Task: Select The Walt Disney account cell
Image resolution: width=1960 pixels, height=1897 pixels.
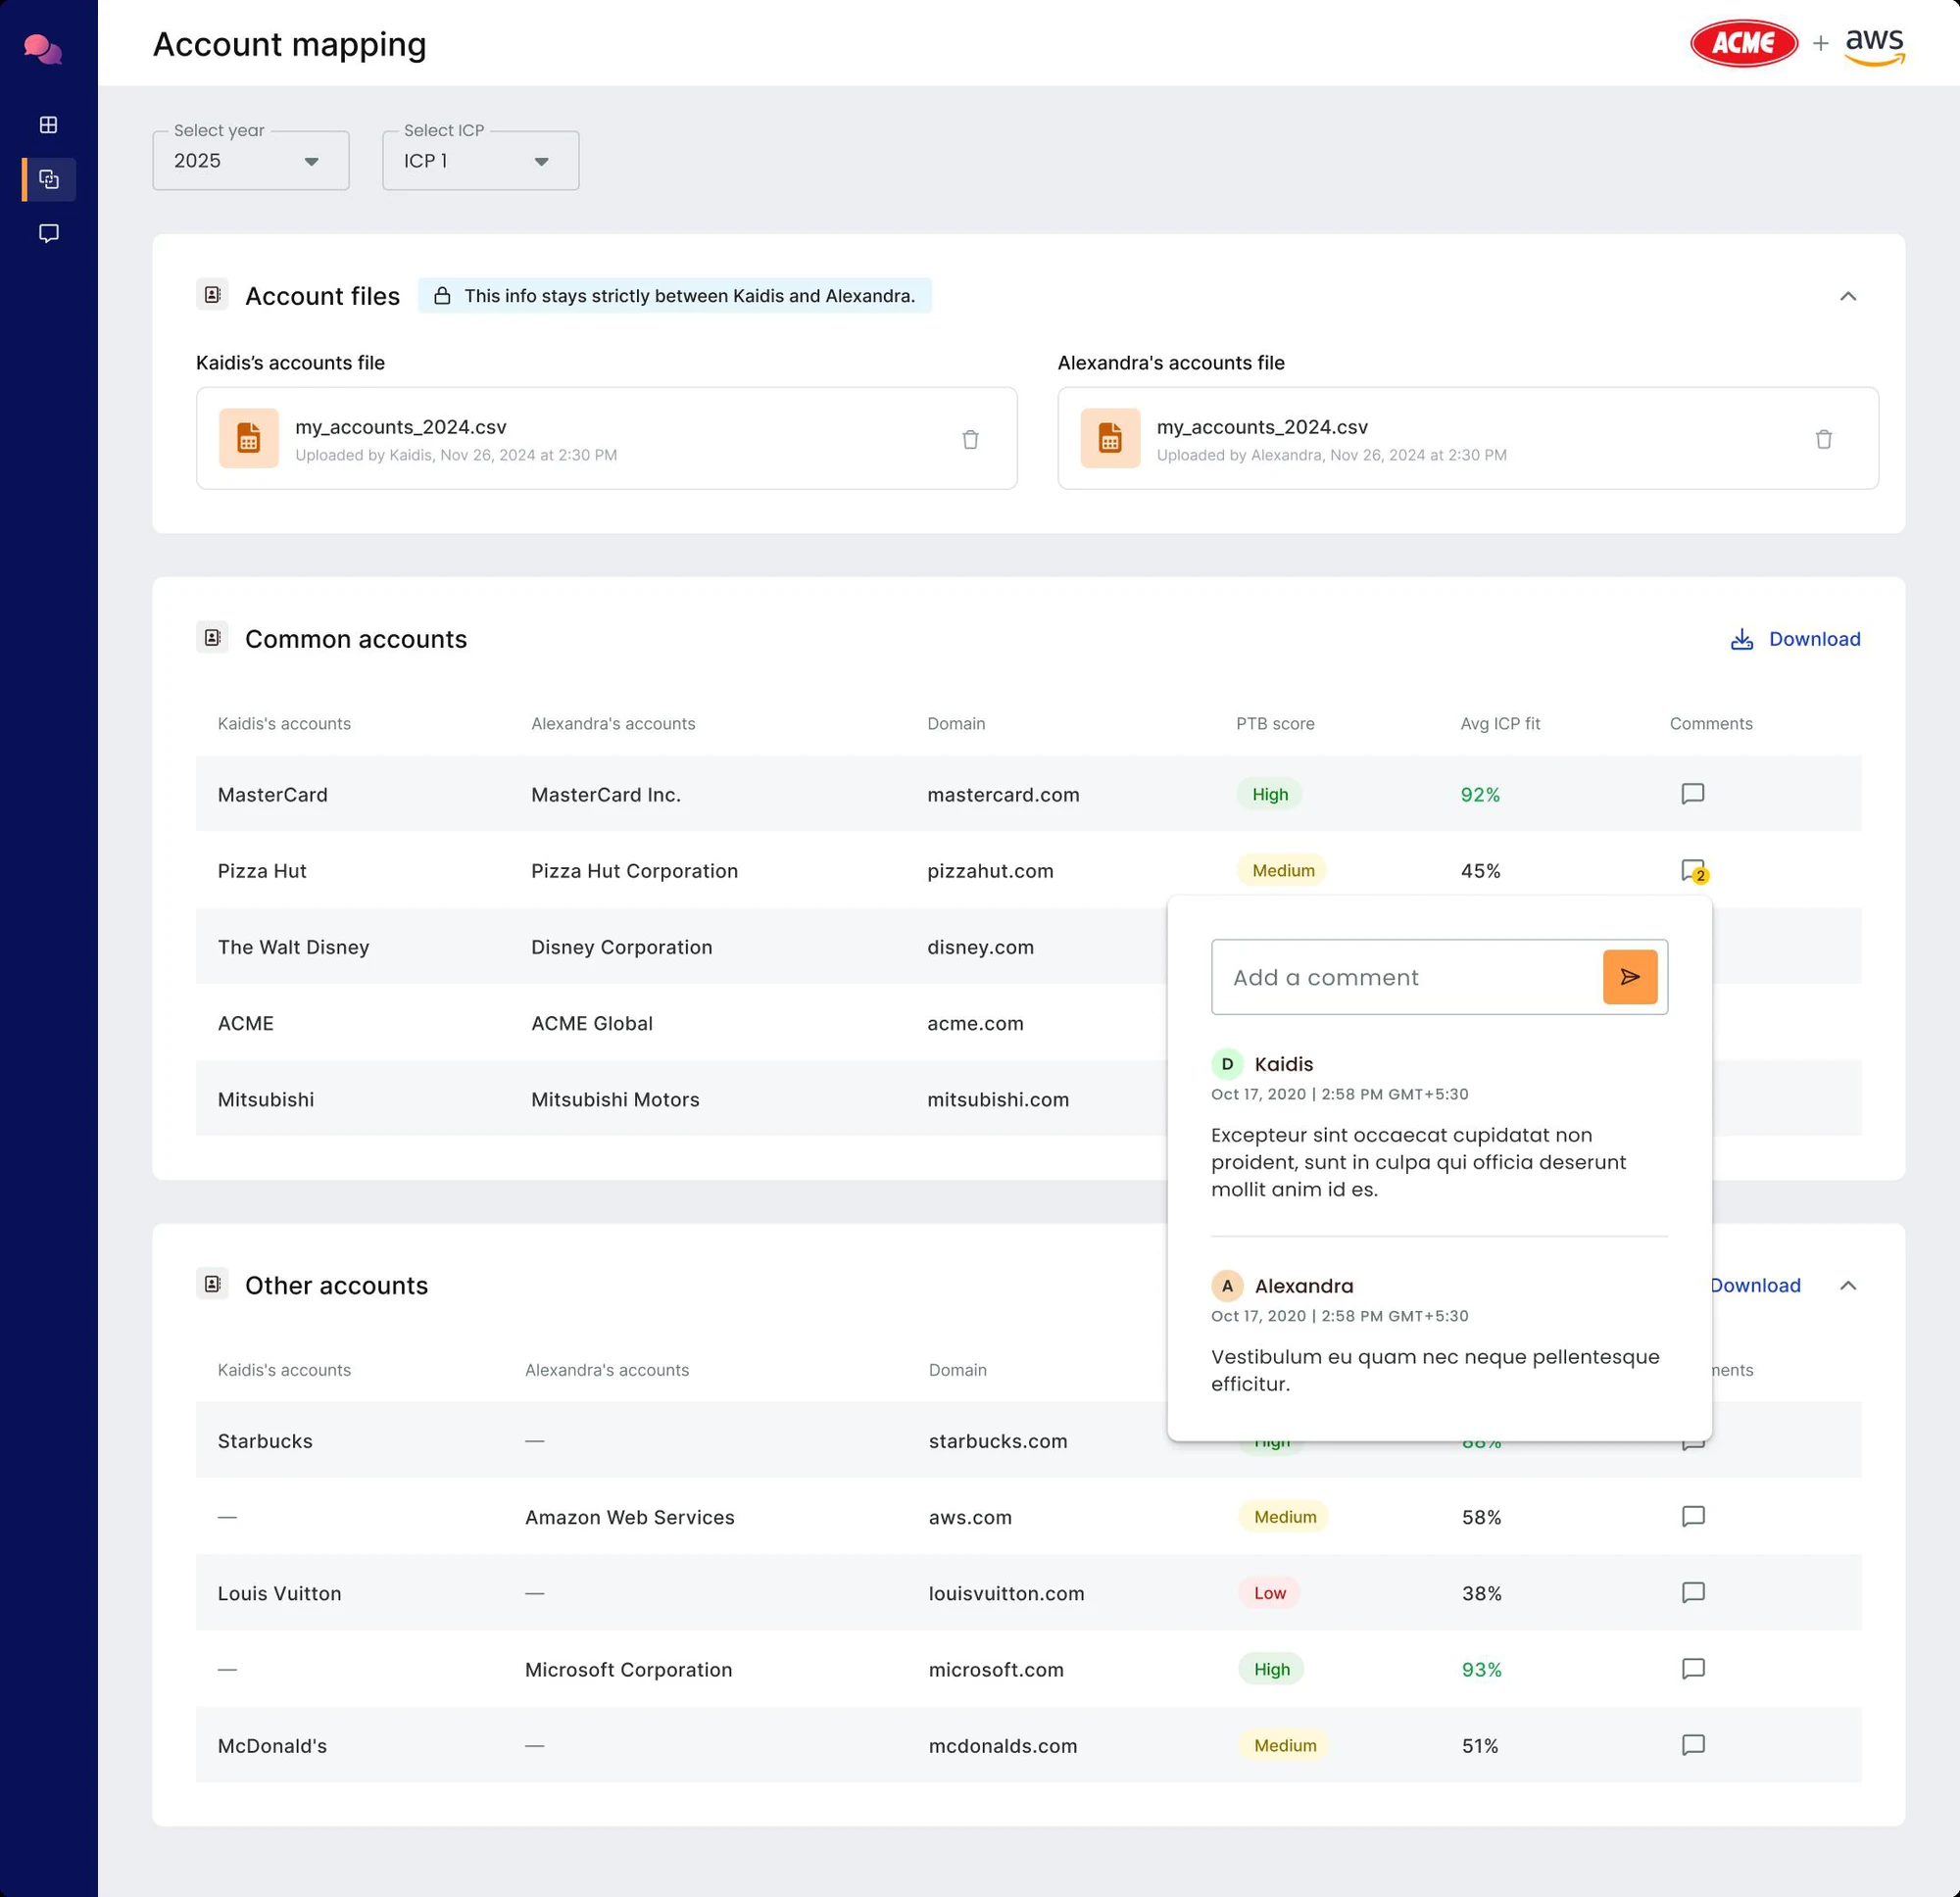Action: pyautogui.click(x=293, y=947)
